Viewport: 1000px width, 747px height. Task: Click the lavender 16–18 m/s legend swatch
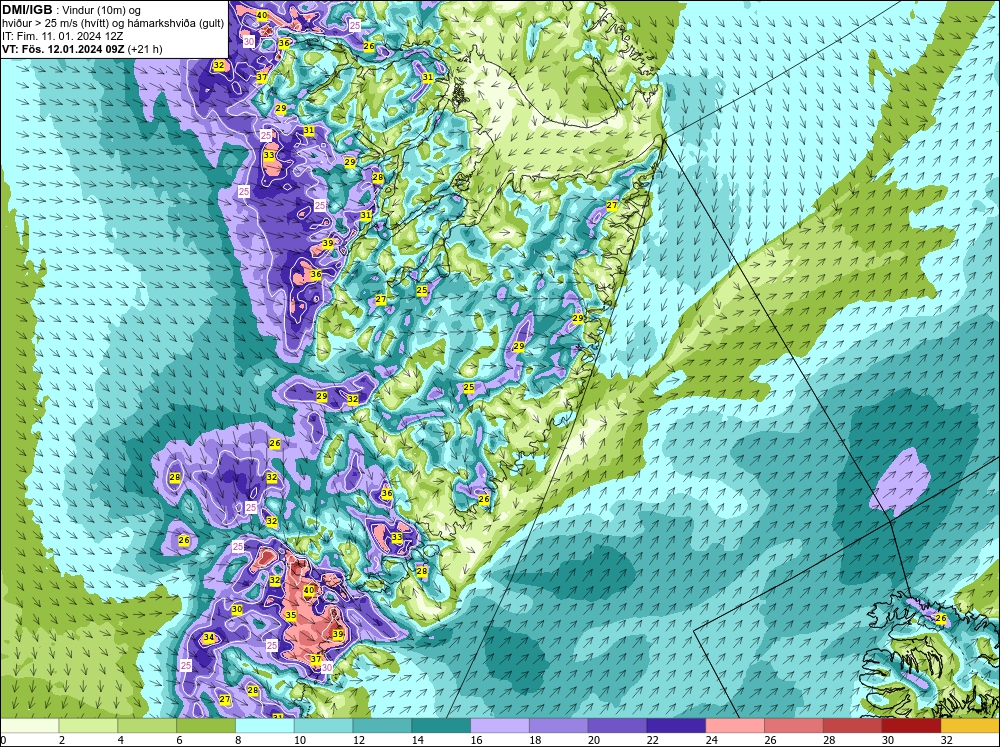pyautogui.click(x=500, y=726)
